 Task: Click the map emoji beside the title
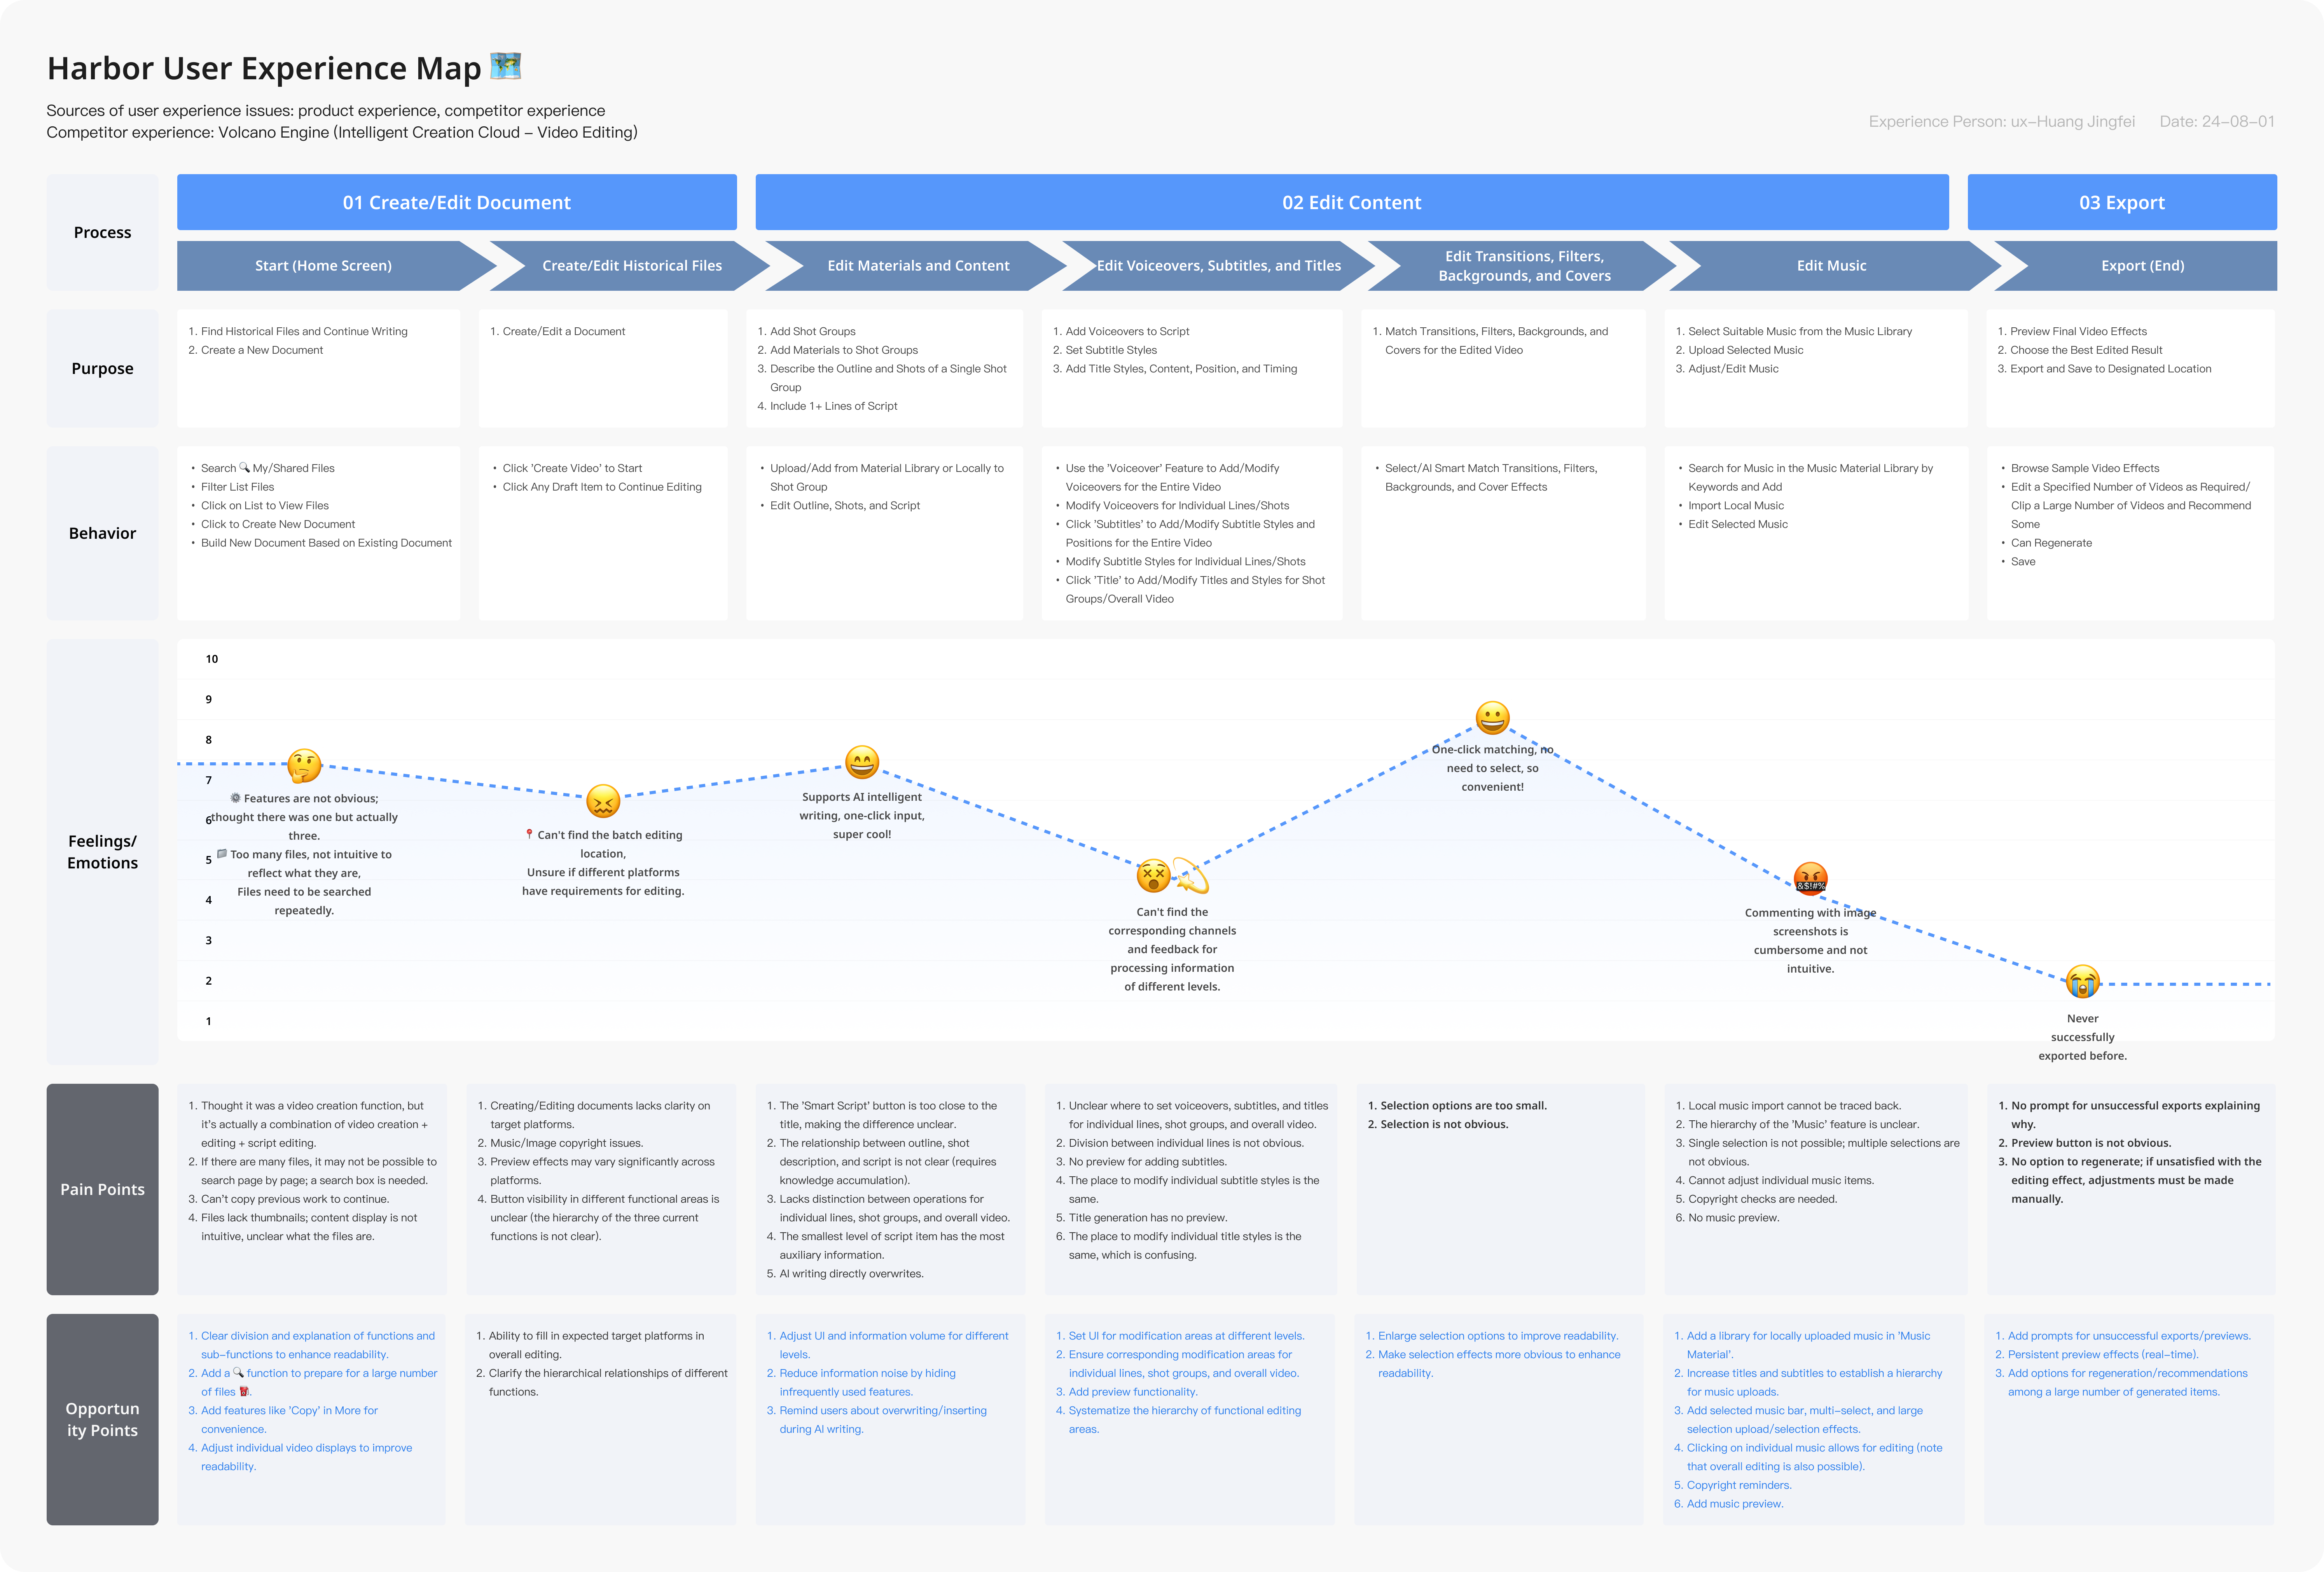point(506,67)
